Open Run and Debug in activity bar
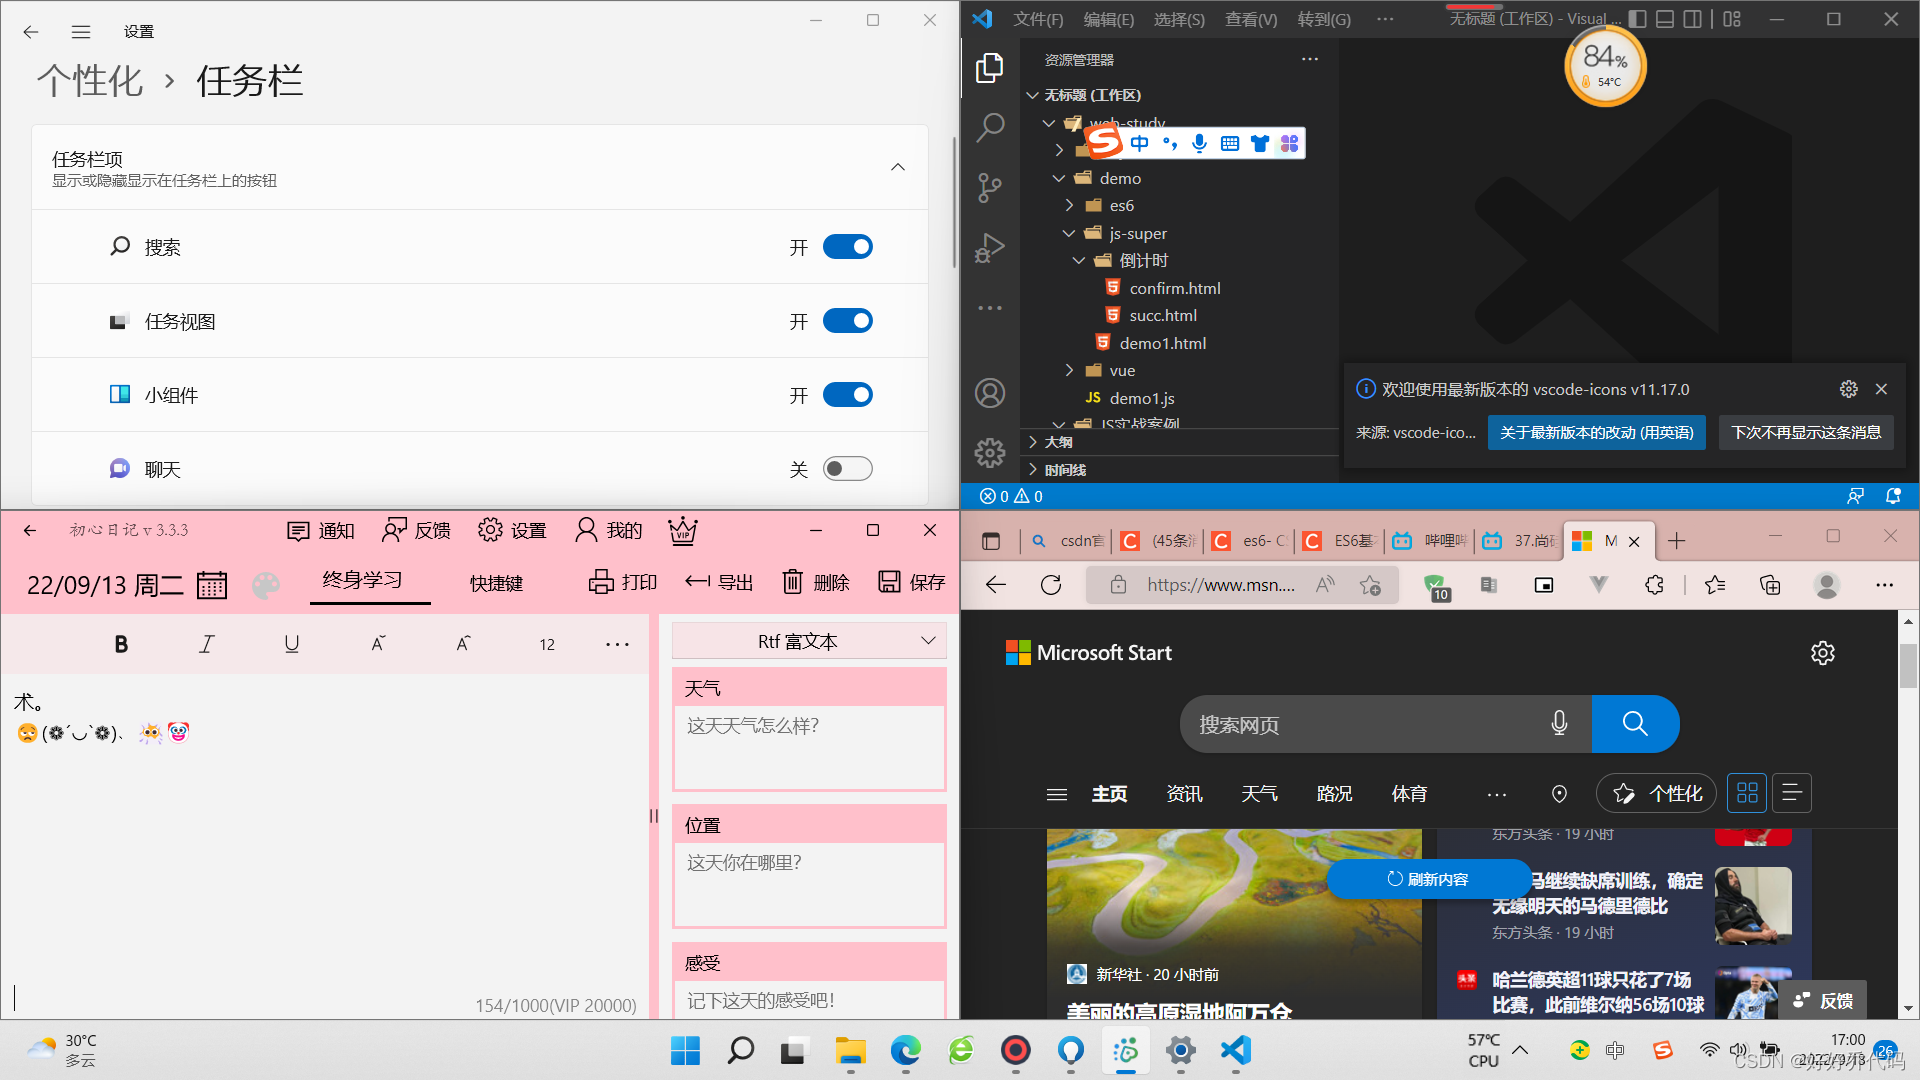 989,247
